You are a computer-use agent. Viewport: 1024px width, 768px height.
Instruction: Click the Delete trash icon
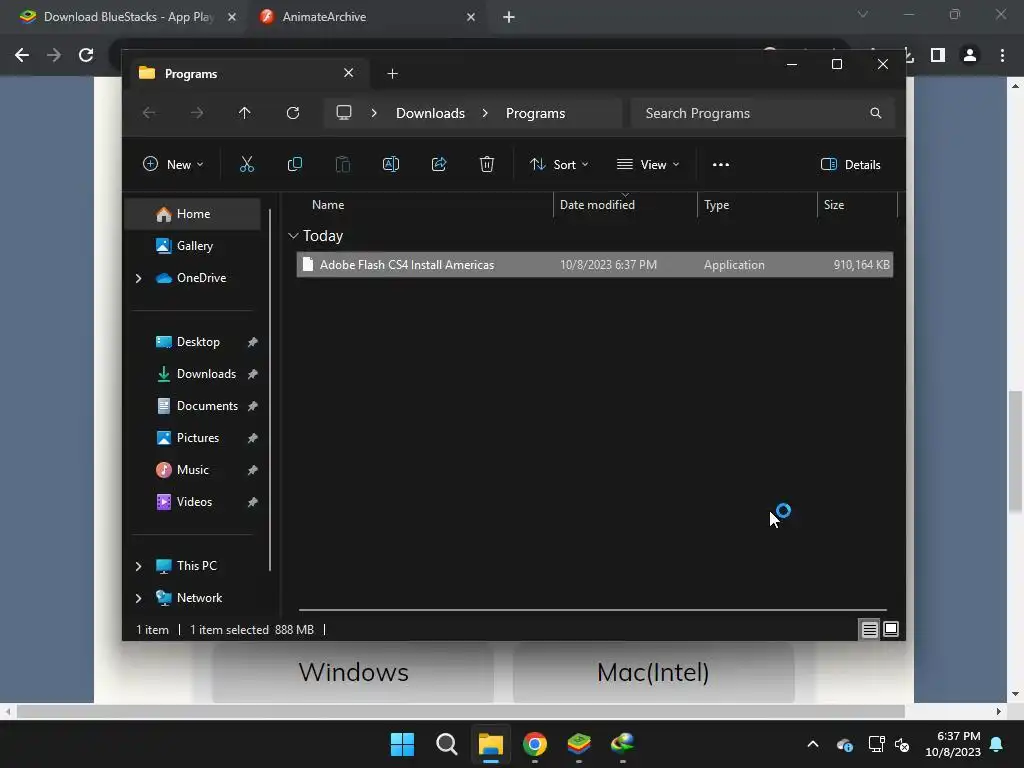pyautogui.click(x=487, y=165)
